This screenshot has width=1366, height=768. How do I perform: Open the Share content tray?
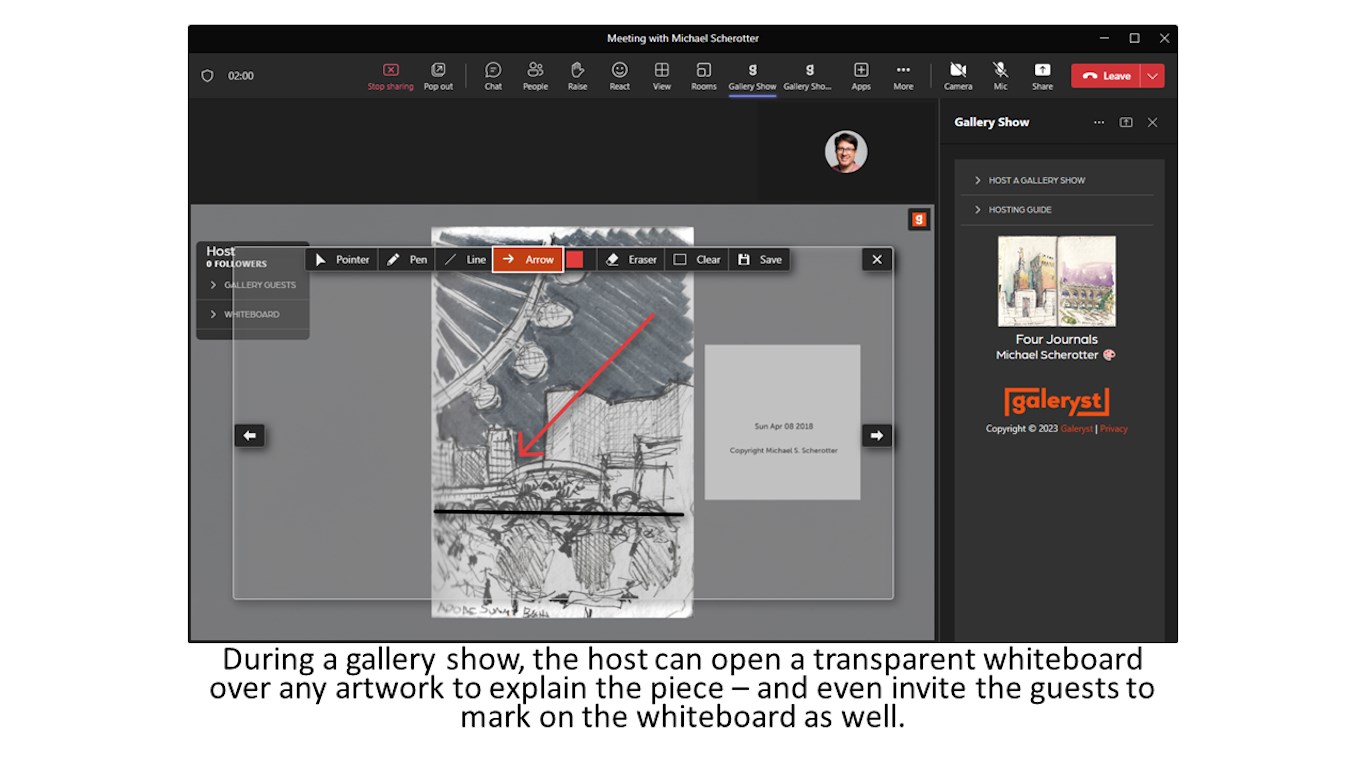(x=1042, y=76)
